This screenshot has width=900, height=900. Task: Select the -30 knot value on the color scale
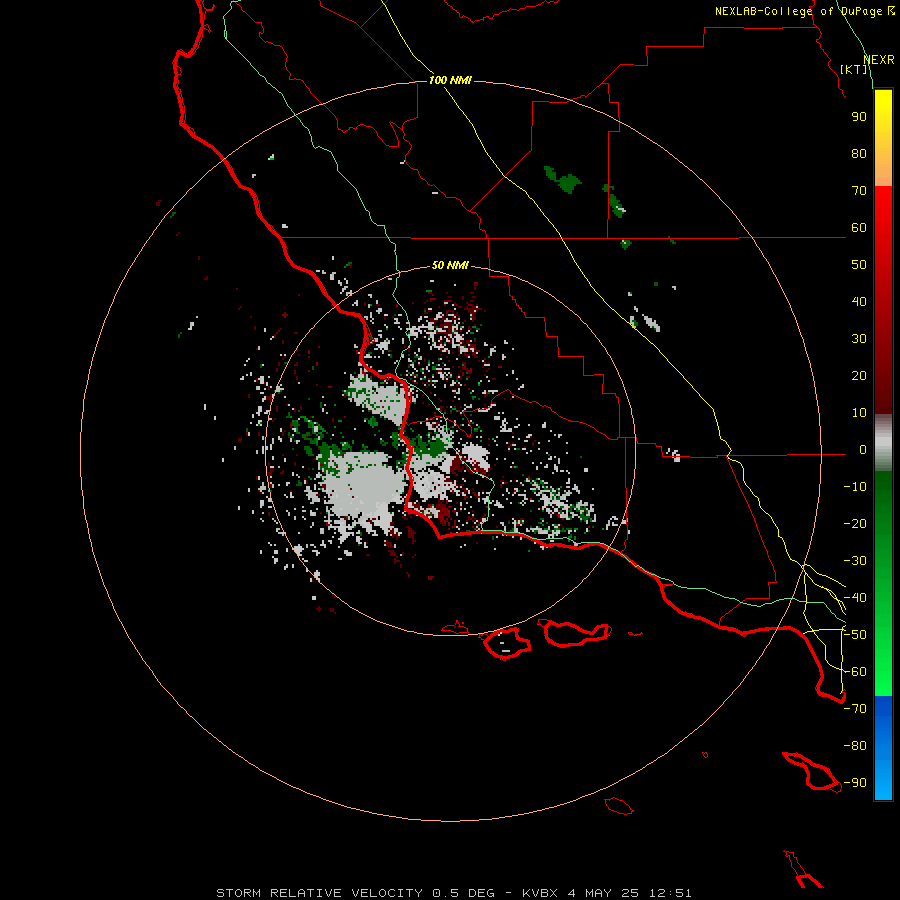[855, 561]
